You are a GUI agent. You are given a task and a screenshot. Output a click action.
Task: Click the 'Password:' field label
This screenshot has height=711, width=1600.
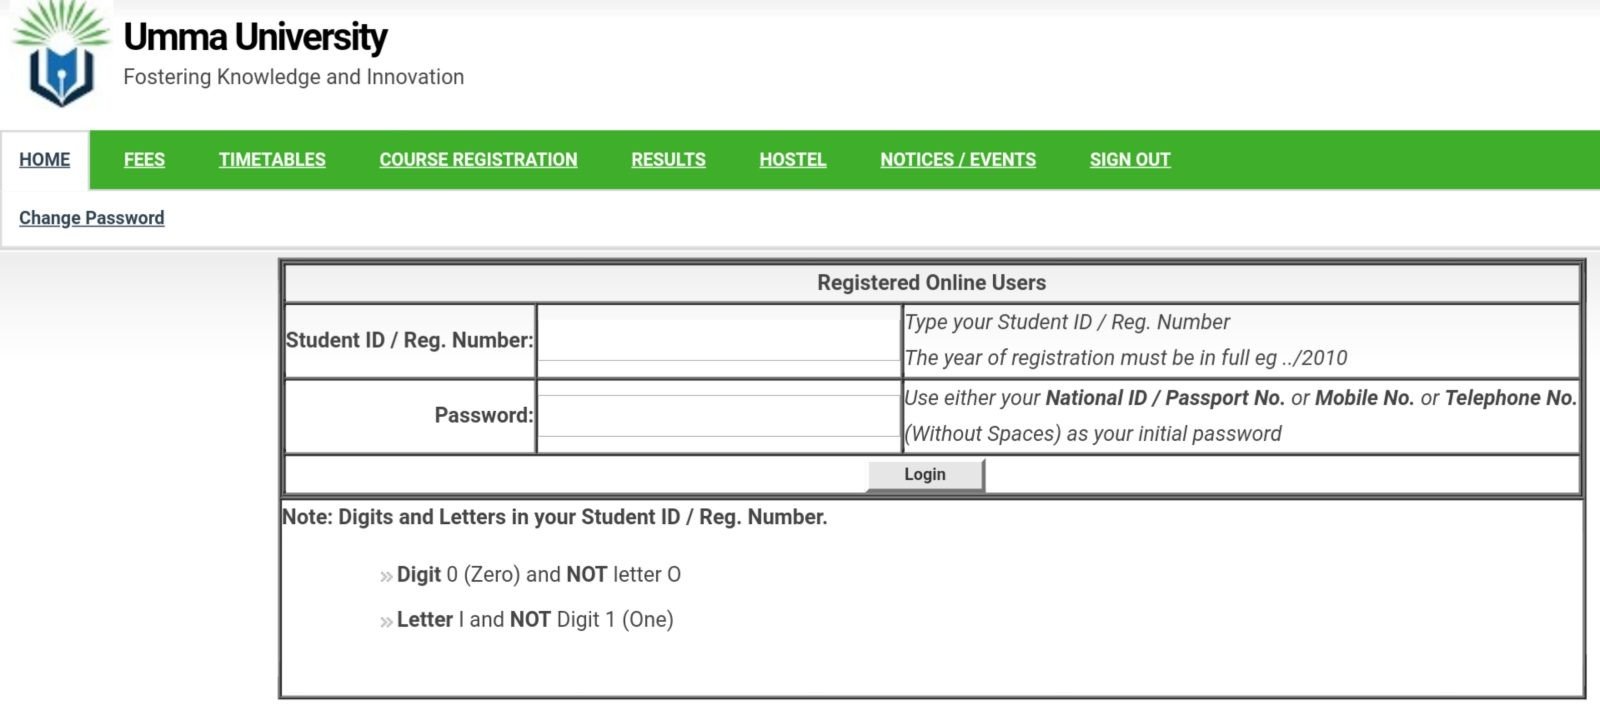(x=484, y=416)
